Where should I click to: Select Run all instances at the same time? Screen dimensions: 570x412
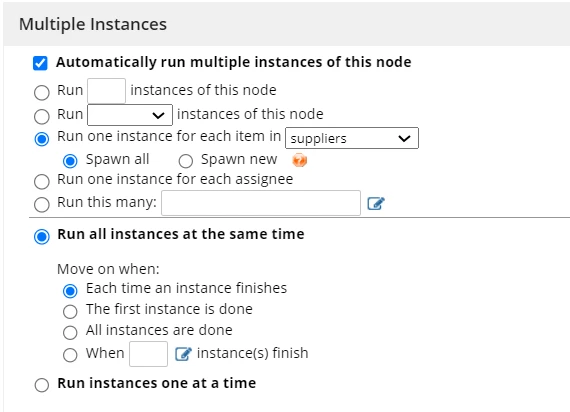(42, 237)
